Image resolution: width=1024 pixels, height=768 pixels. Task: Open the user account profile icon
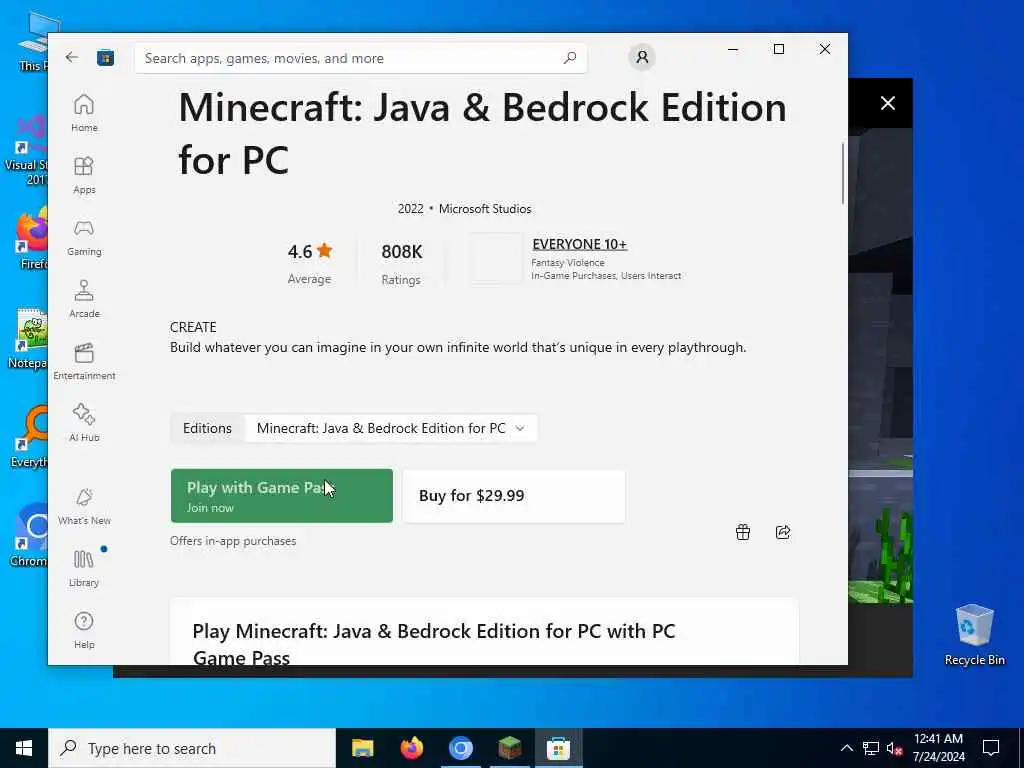(x=642, y=57)
